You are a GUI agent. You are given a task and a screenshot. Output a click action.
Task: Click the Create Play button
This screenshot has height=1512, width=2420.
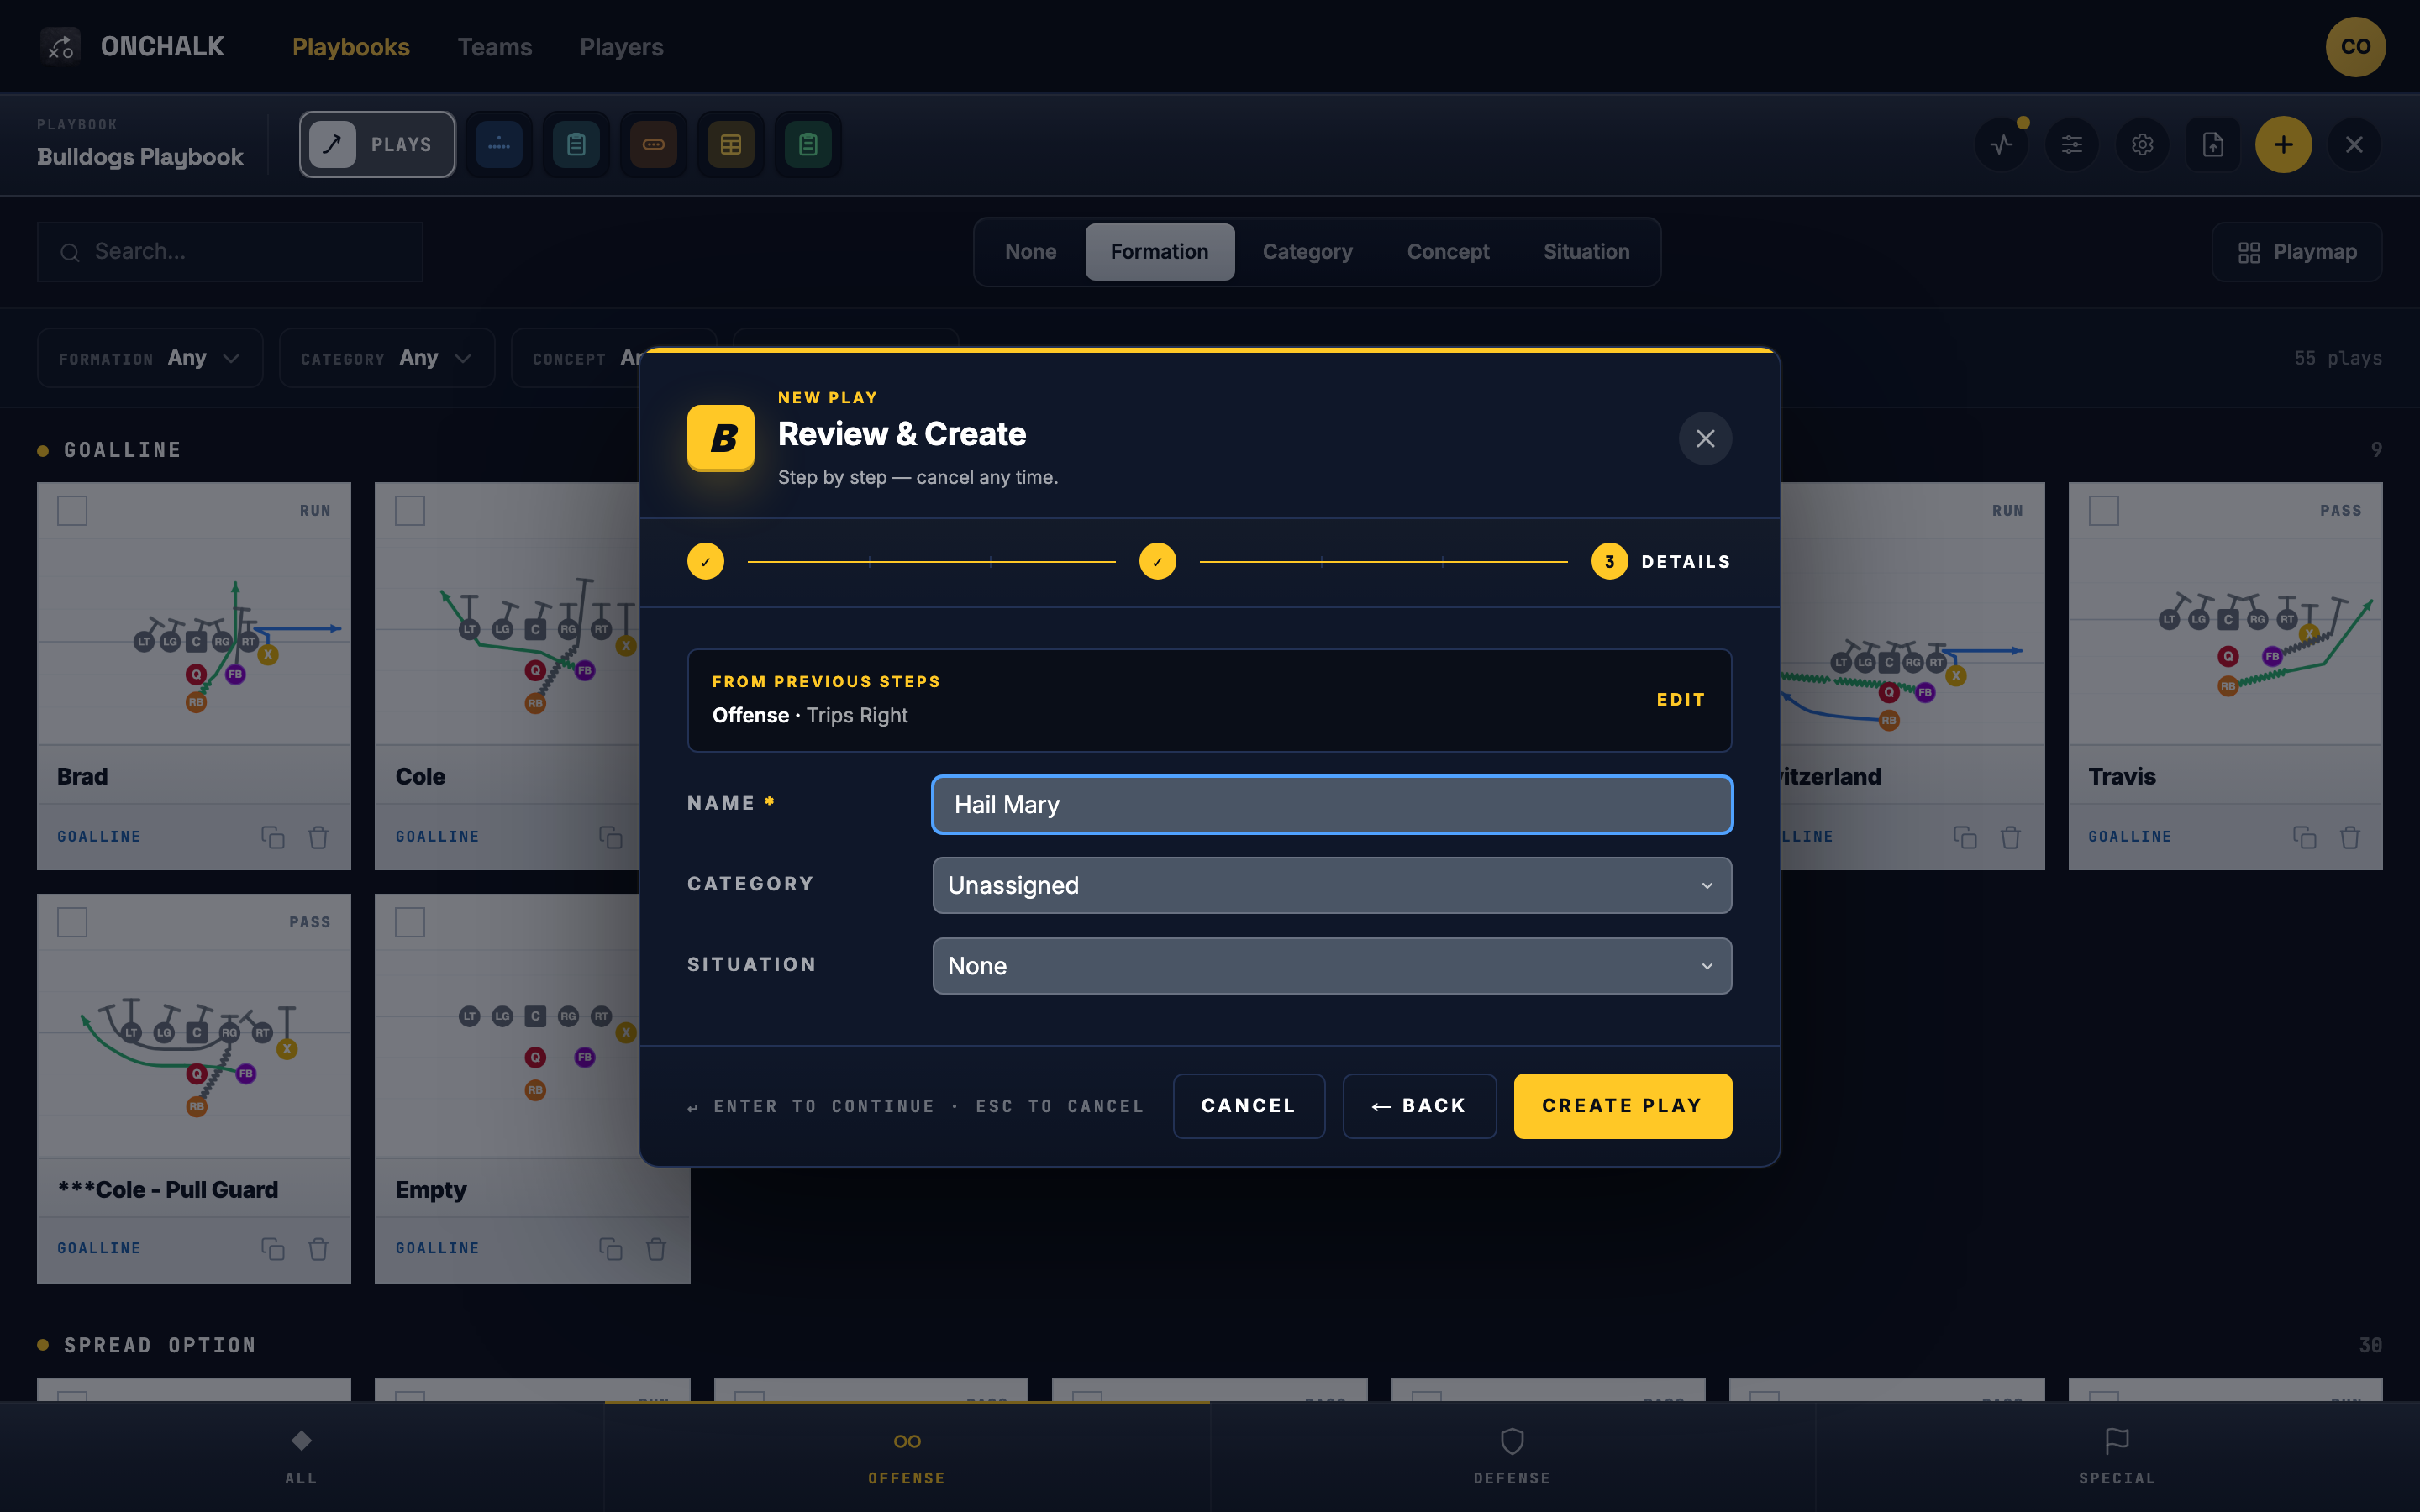(1622, 1106)
